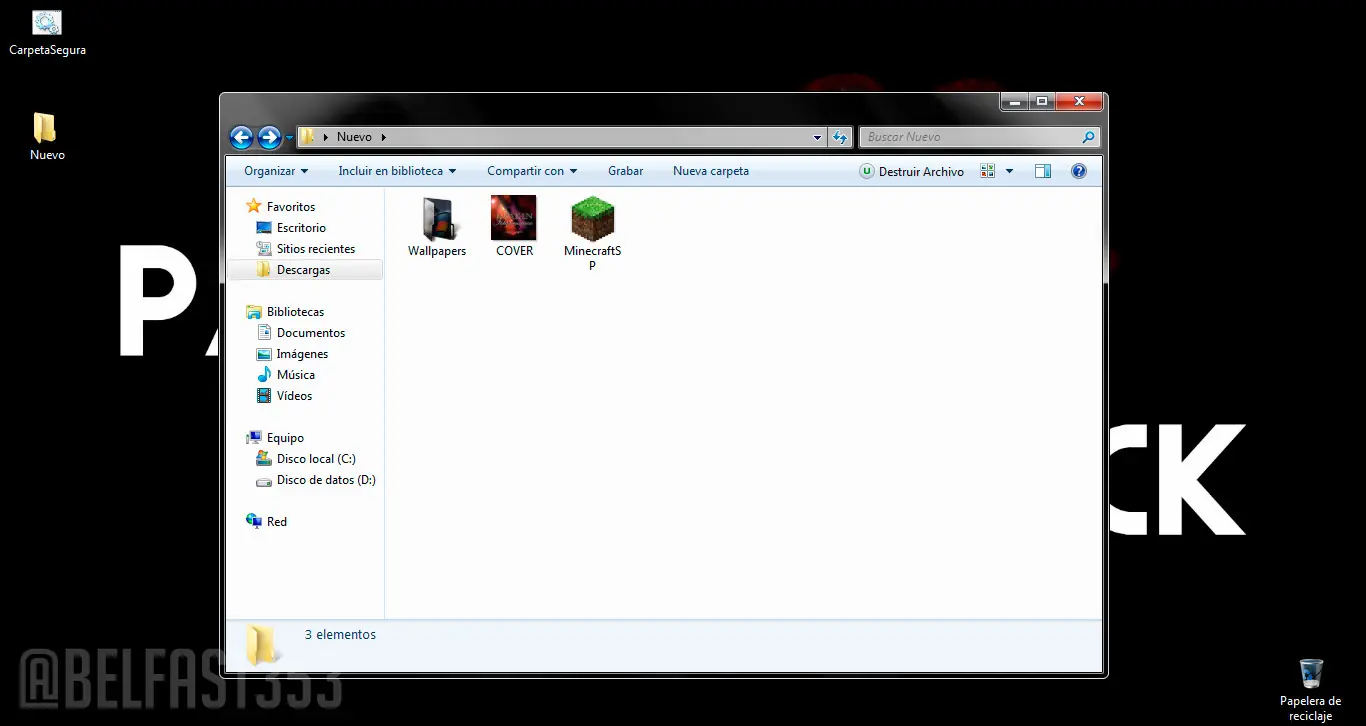Open Papelera de reciclaje on desktop
Image resolution: width=1366 pixels, height=726 pixels.
pos(1311,689)
